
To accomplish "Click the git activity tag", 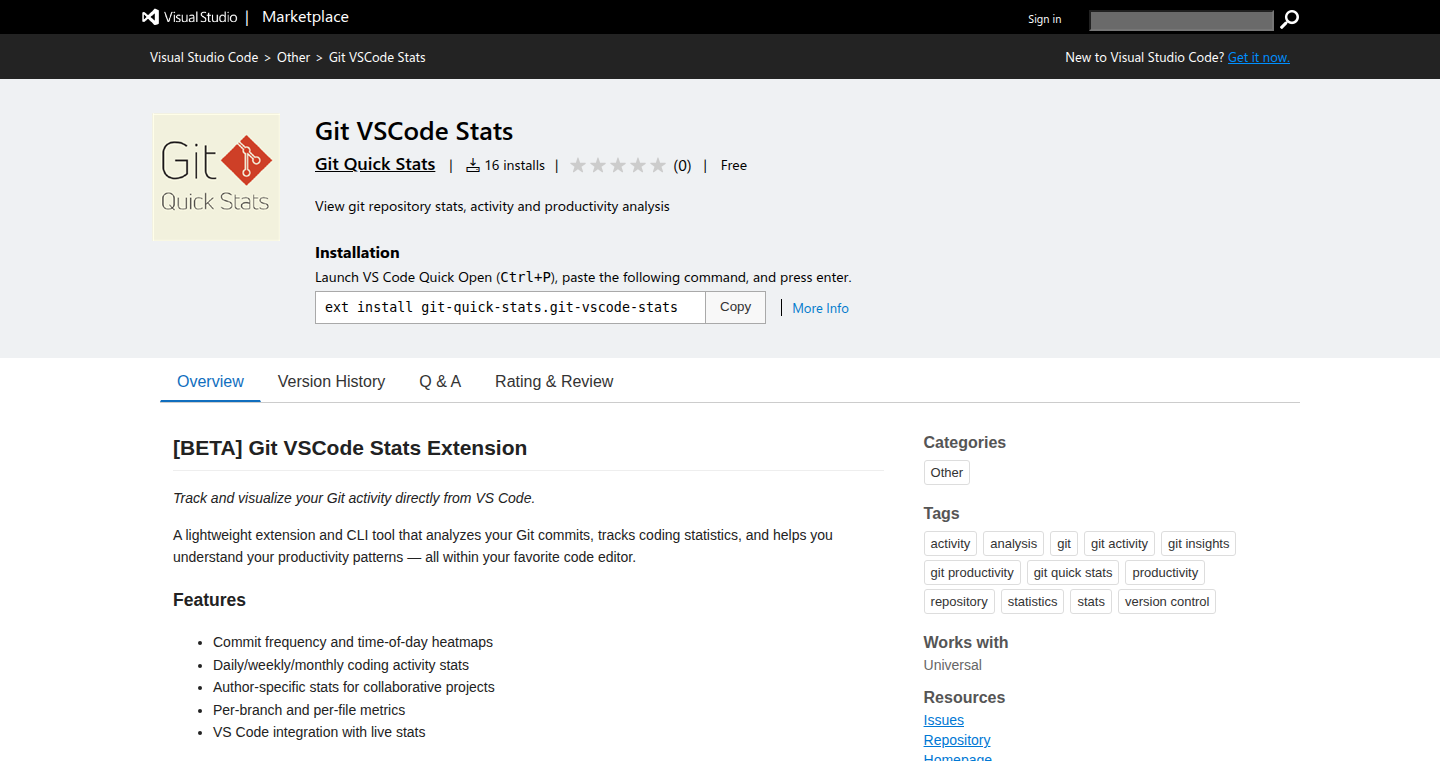I will coord(1119,544).
